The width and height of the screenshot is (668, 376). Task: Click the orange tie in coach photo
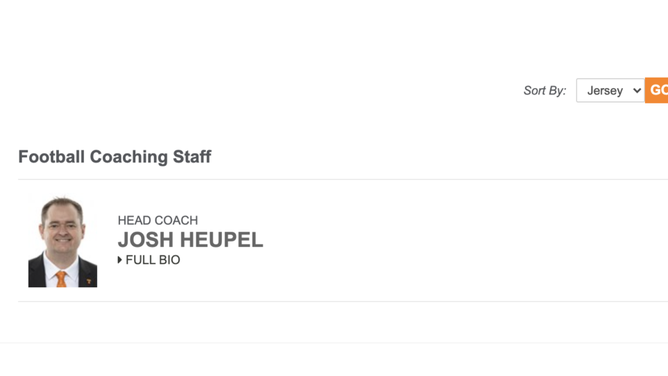61,279
